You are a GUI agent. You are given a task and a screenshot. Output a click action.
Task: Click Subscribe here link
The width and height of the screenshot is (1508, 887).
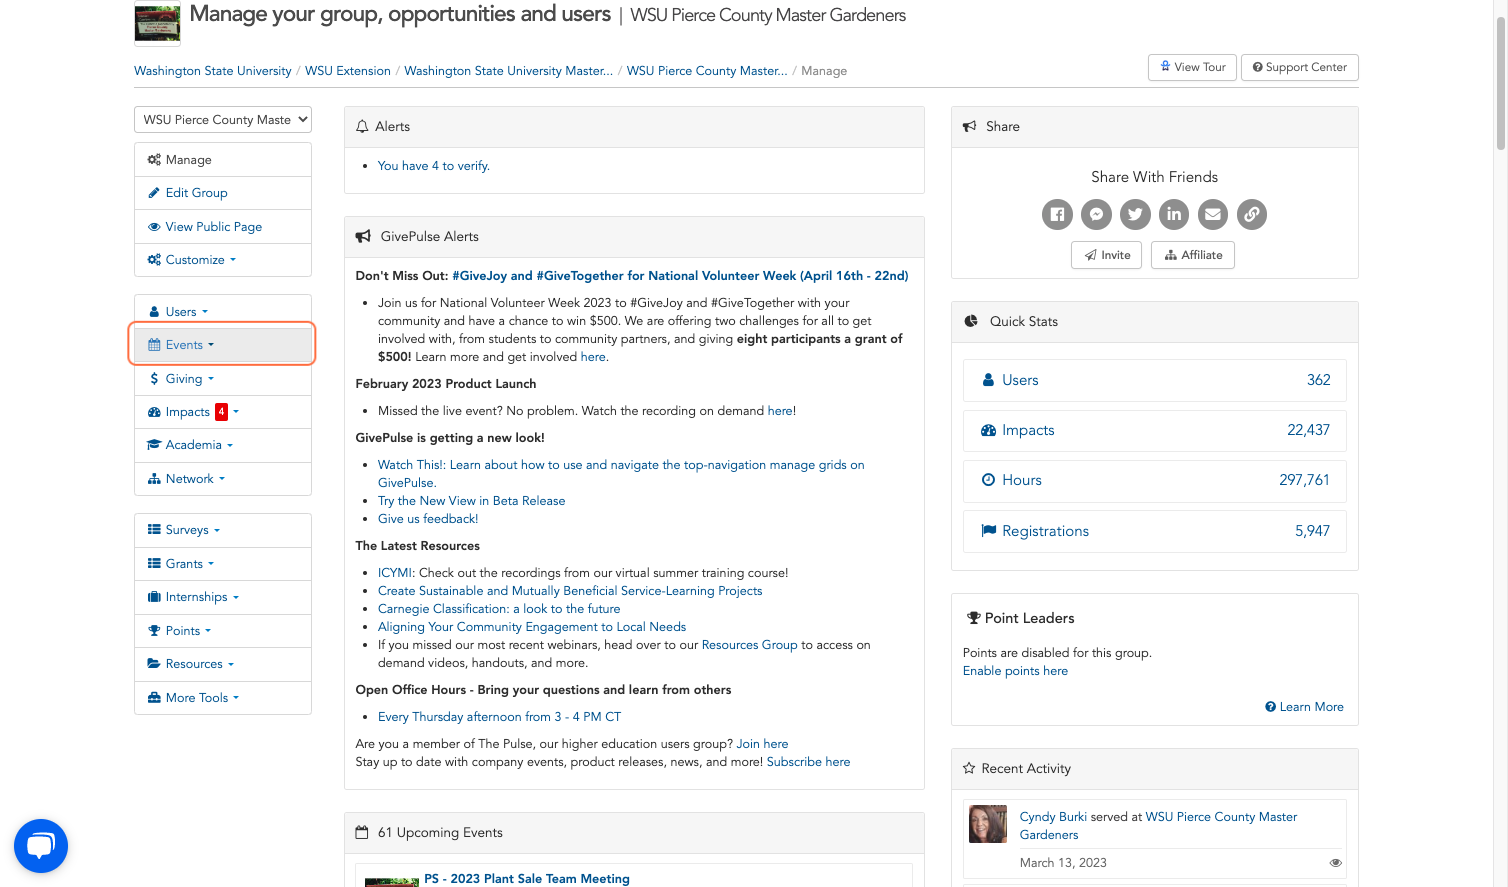(808, 762)
